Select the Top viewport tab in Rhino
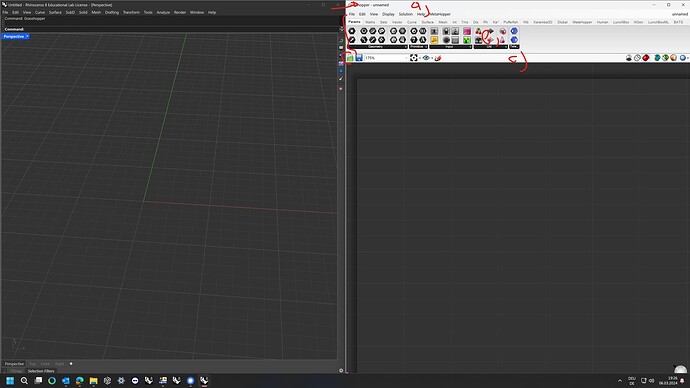 [x=33, y=364]
